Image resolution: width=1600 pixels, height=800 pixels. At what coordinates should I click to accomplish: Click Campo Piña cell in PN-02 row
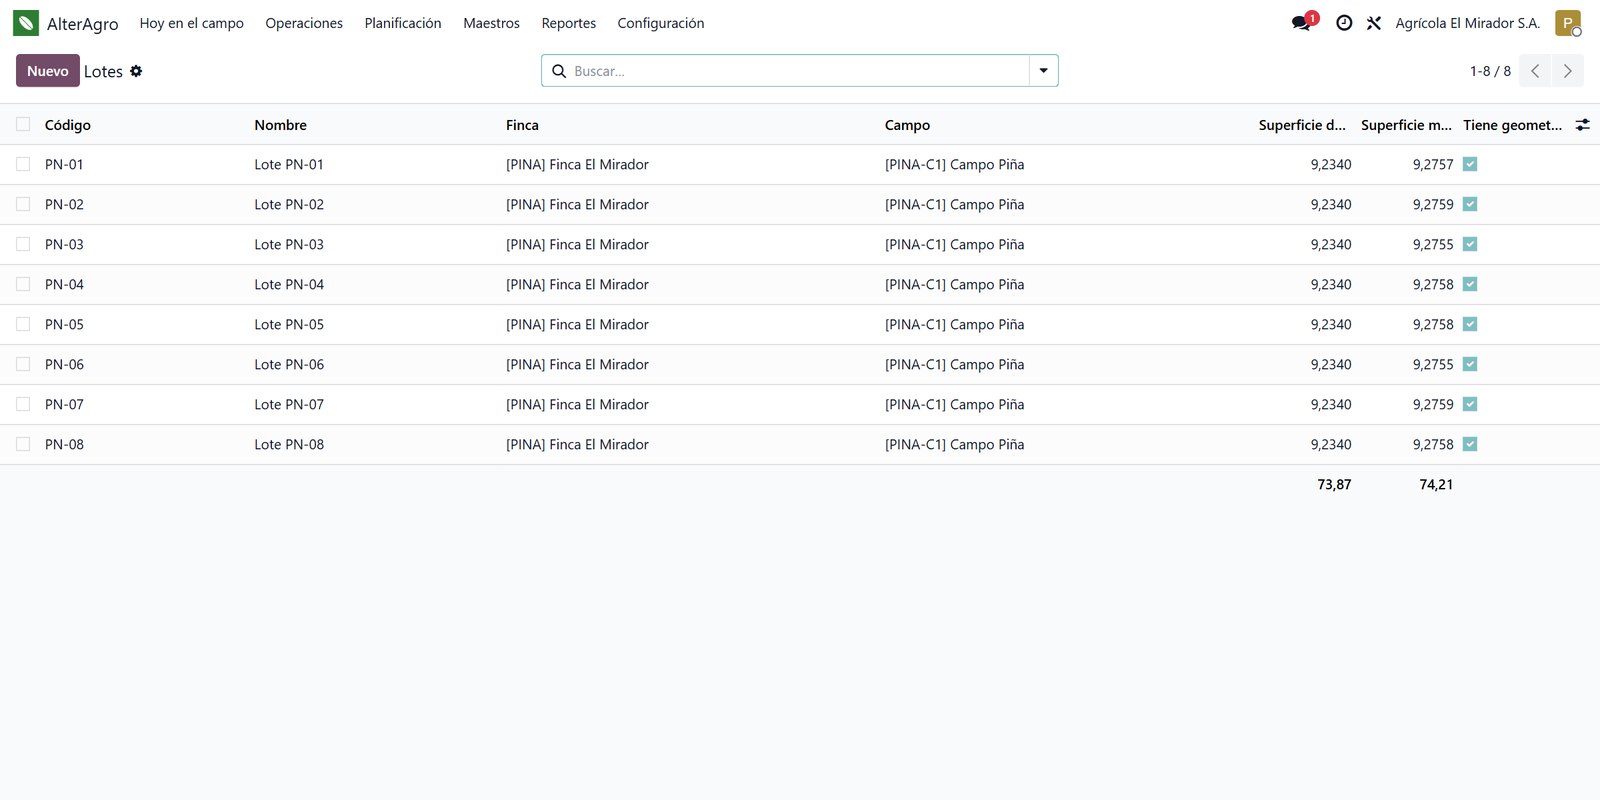[954, 204]
